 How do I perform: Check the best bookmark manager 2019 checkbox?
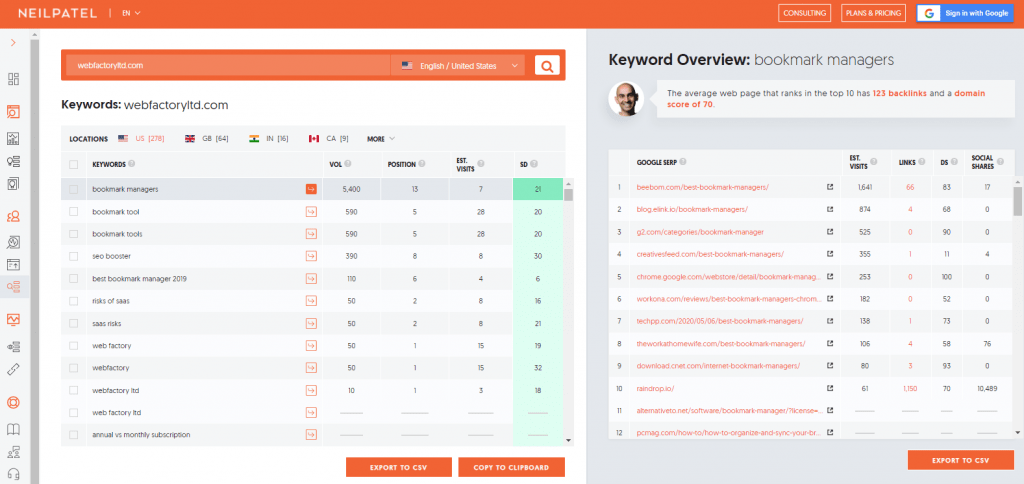74,279
